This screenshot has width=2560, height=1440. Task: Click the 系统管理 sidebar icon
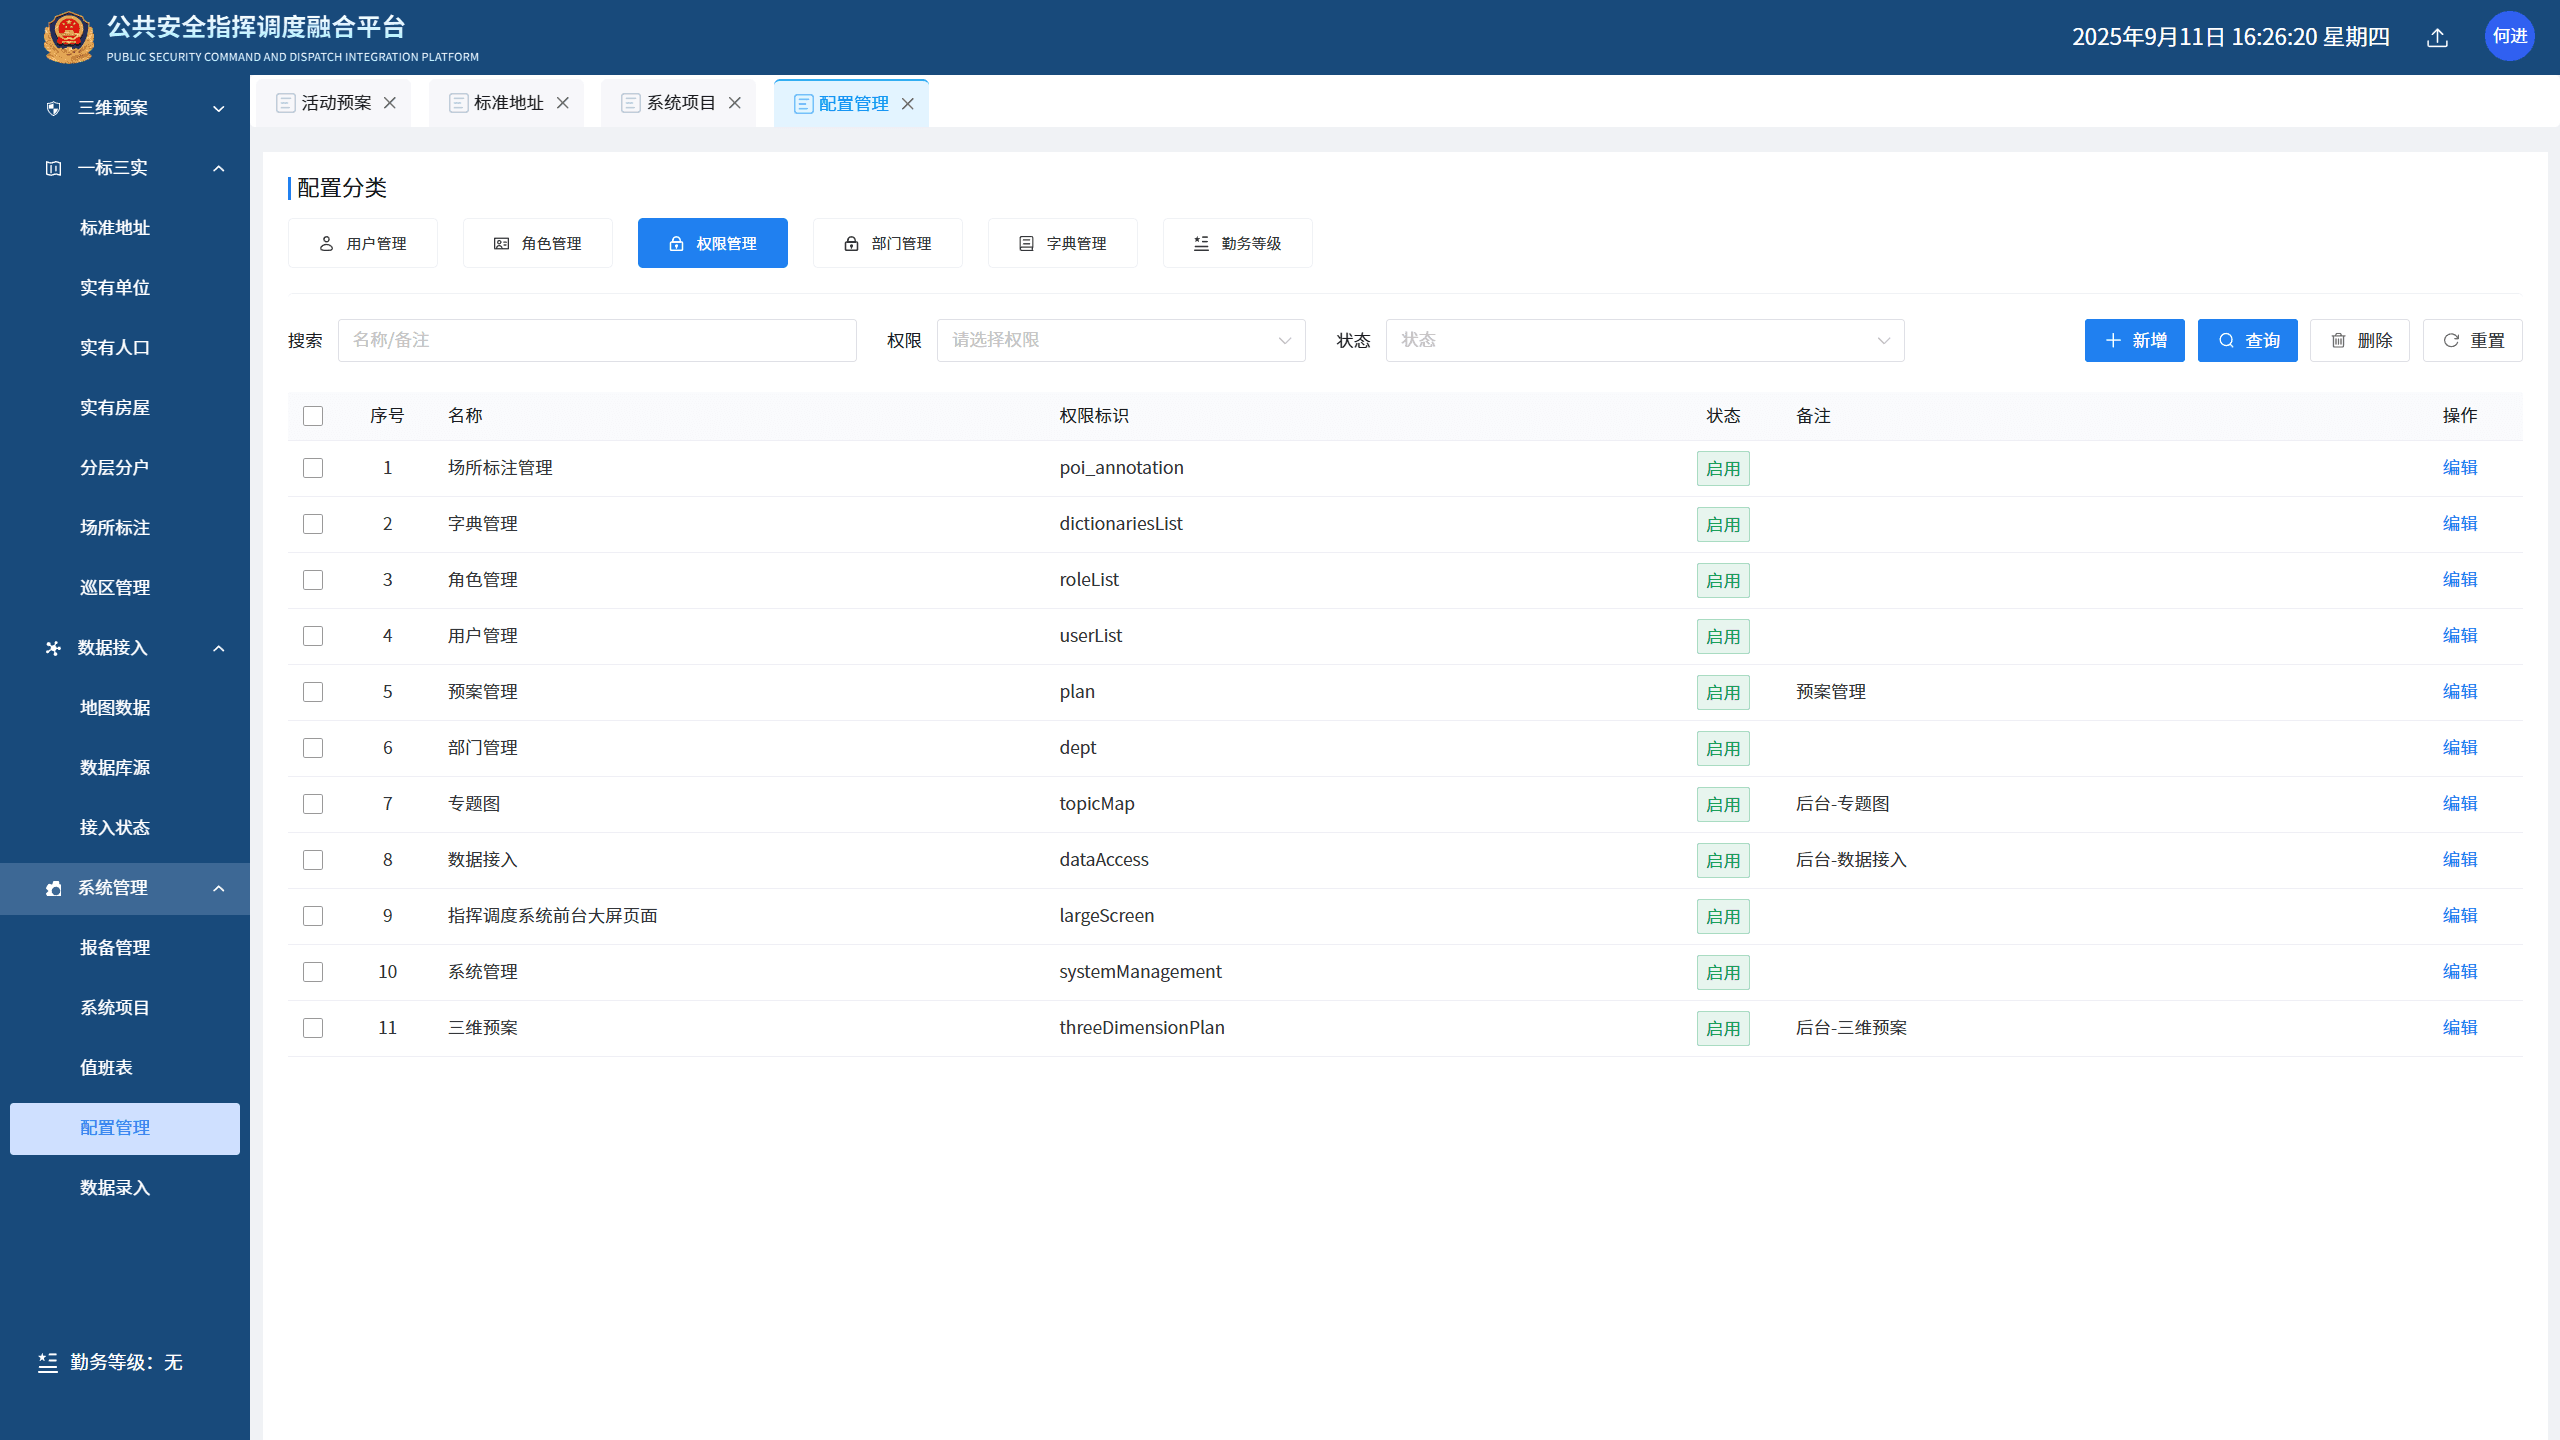tap(54, 888)
